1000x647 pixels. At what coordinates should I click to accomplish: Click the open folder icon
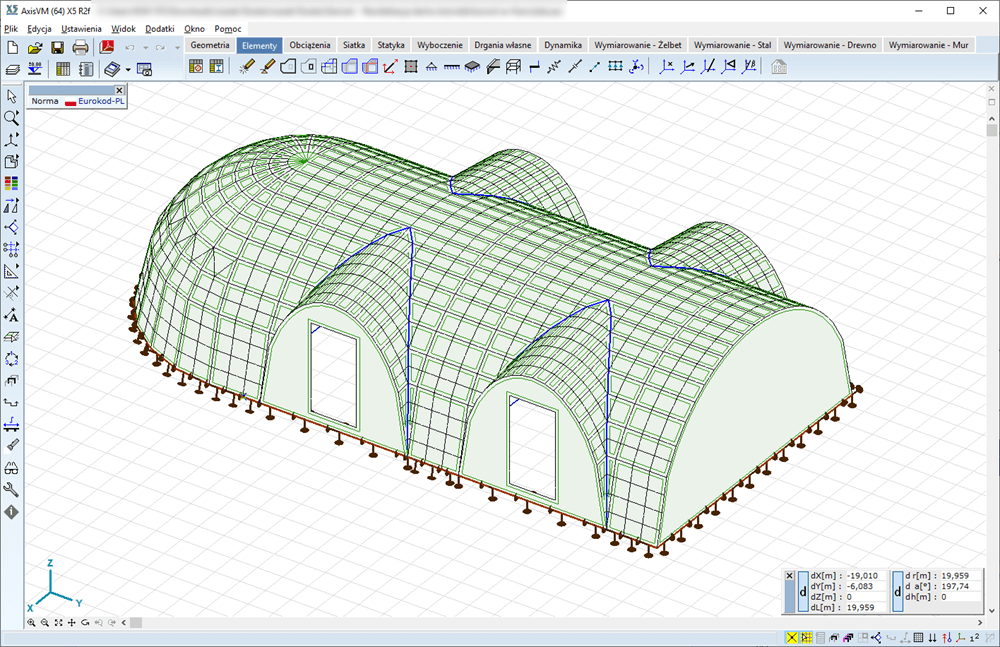pos(35,47)
